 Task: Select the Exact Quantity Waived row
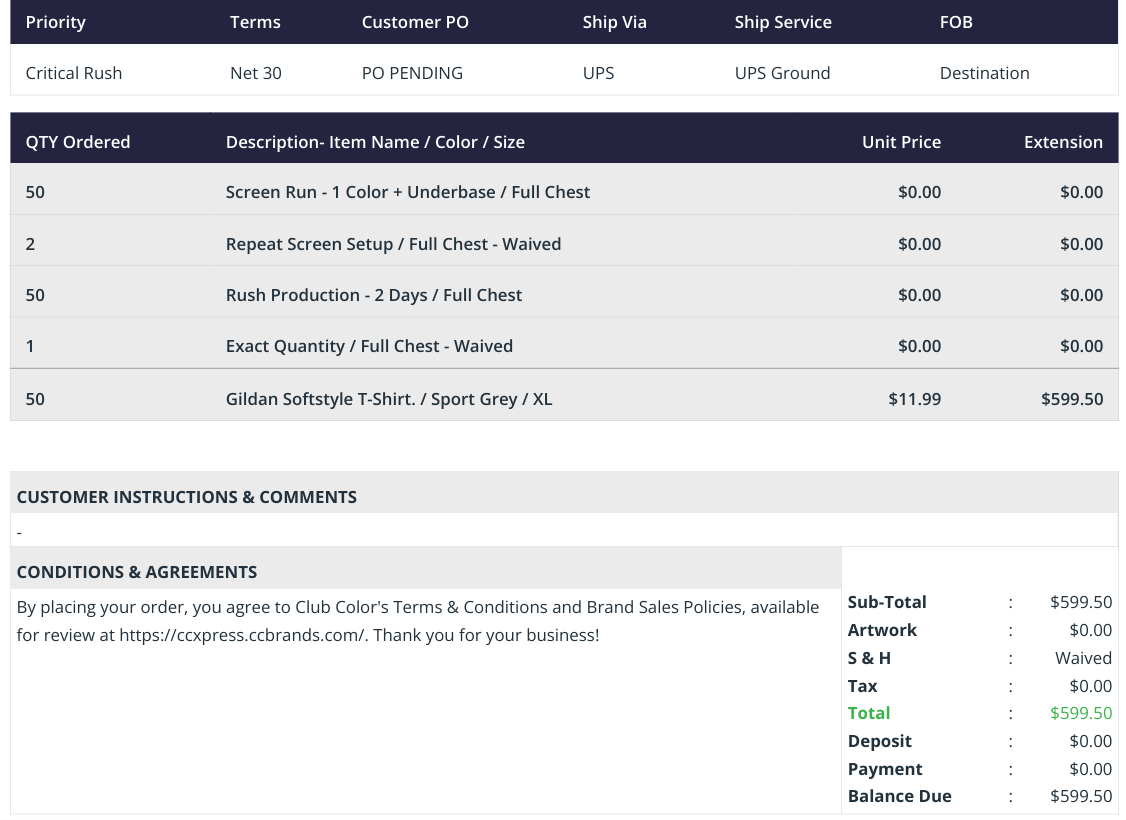click(564, 346)
